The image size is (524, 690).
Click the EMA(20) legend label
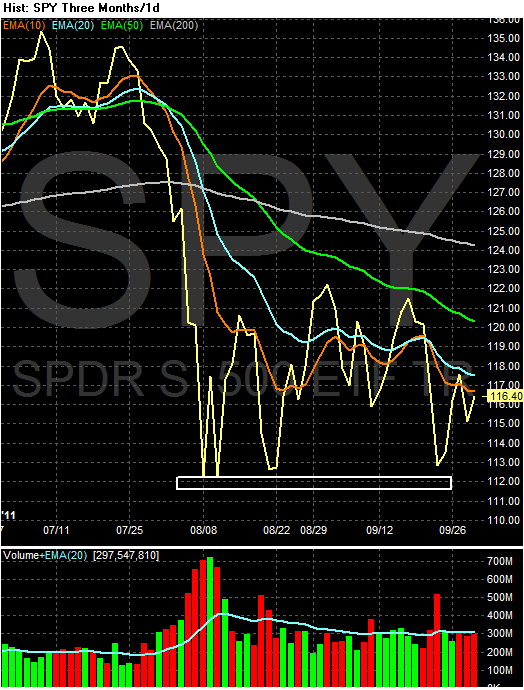(73, 25)
